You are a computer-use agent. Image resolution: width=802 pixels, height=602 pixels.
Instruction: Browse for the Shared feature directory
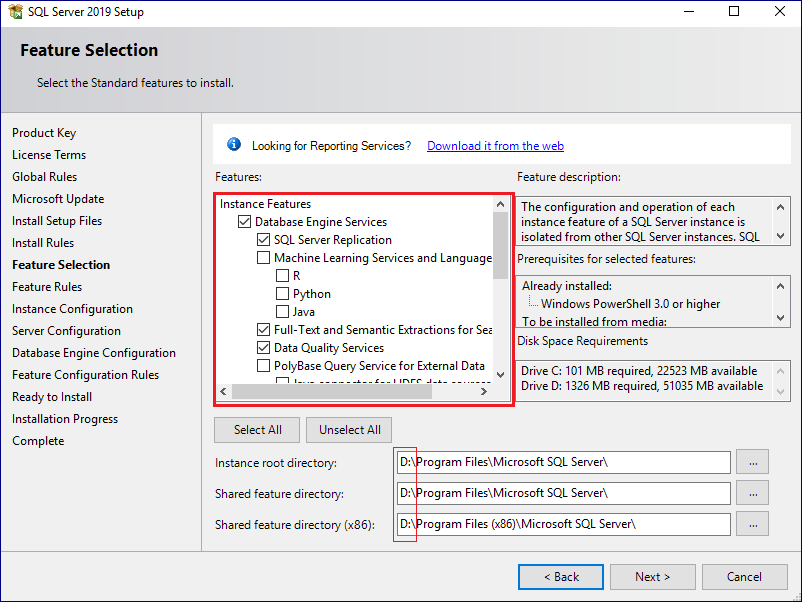[752, 493]
